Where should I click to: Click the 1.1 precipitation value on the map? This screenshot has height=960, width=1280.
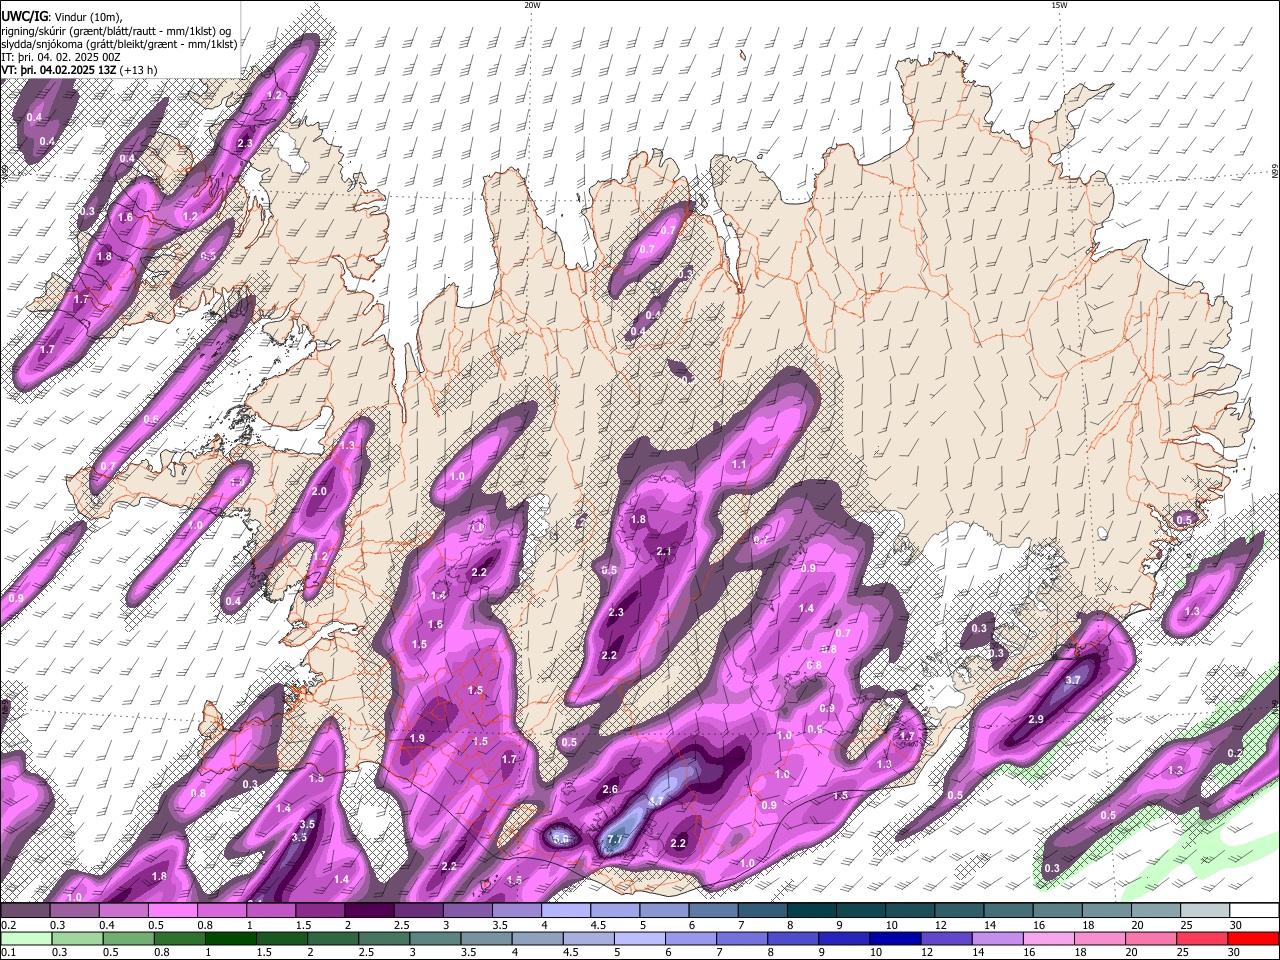(739, 464)
